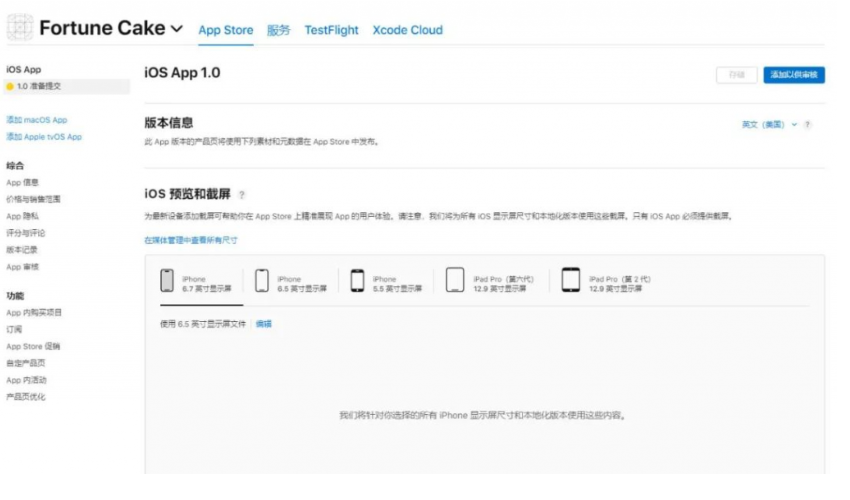The height and width of the screenshot is (500, 850).
Task: Click the 添加 macOS App link
Action: [37, 120]
